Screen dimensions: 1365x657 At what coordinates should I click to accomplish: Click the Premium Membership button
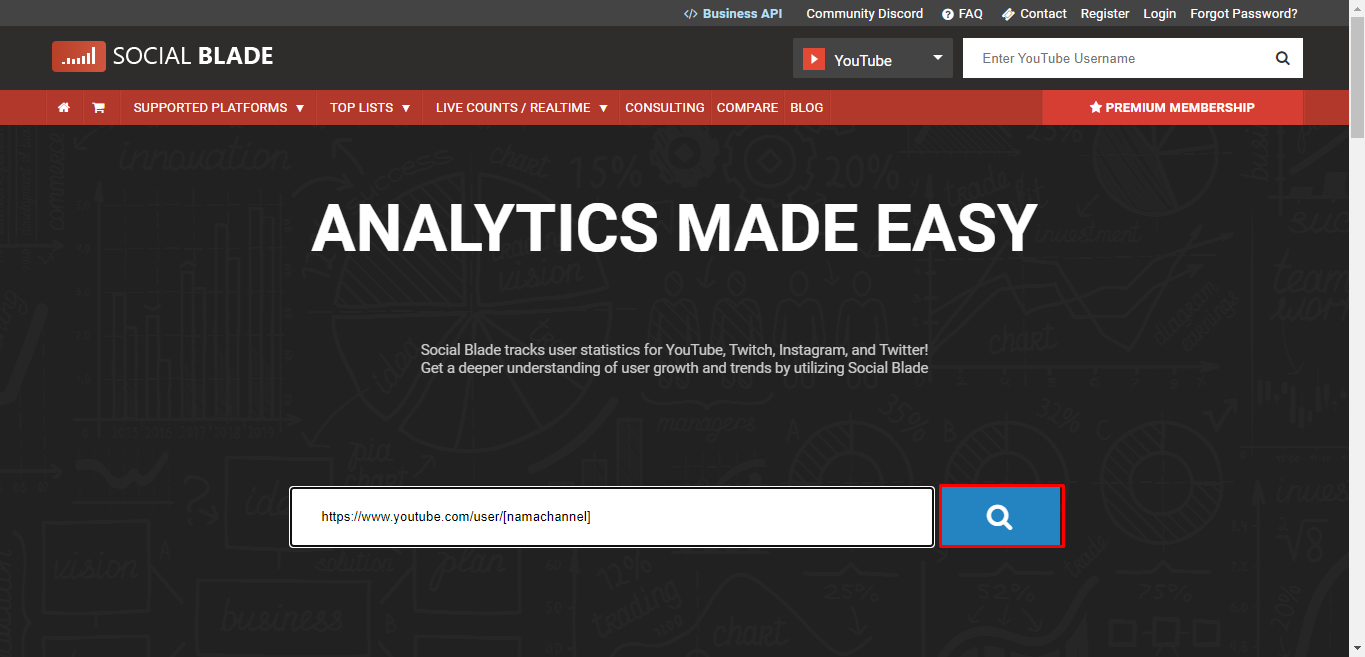(1172, 108)
